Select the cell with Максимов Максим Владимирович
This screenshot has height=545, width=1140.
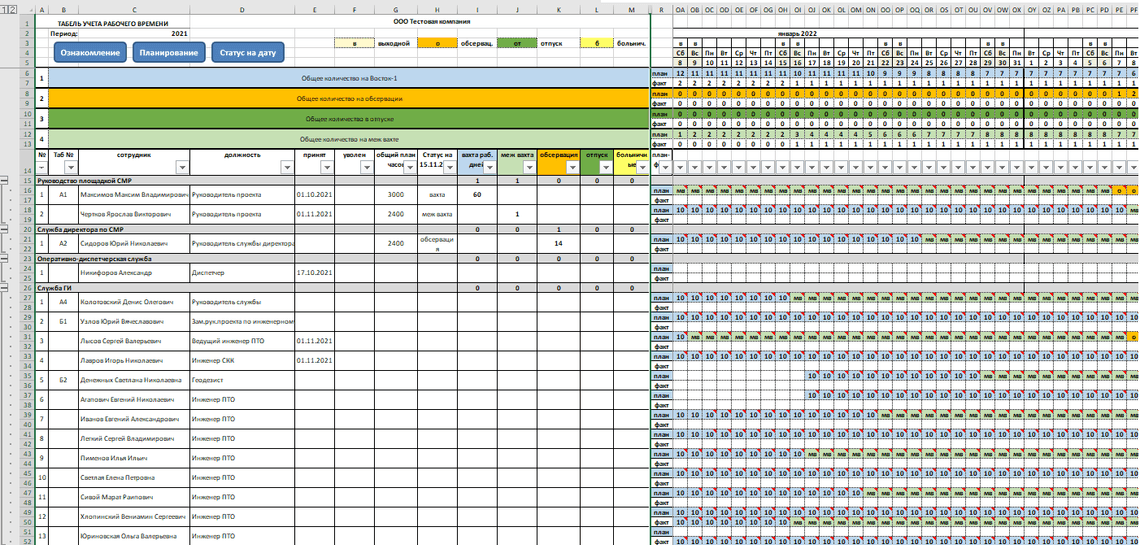[x=134, y=195]
